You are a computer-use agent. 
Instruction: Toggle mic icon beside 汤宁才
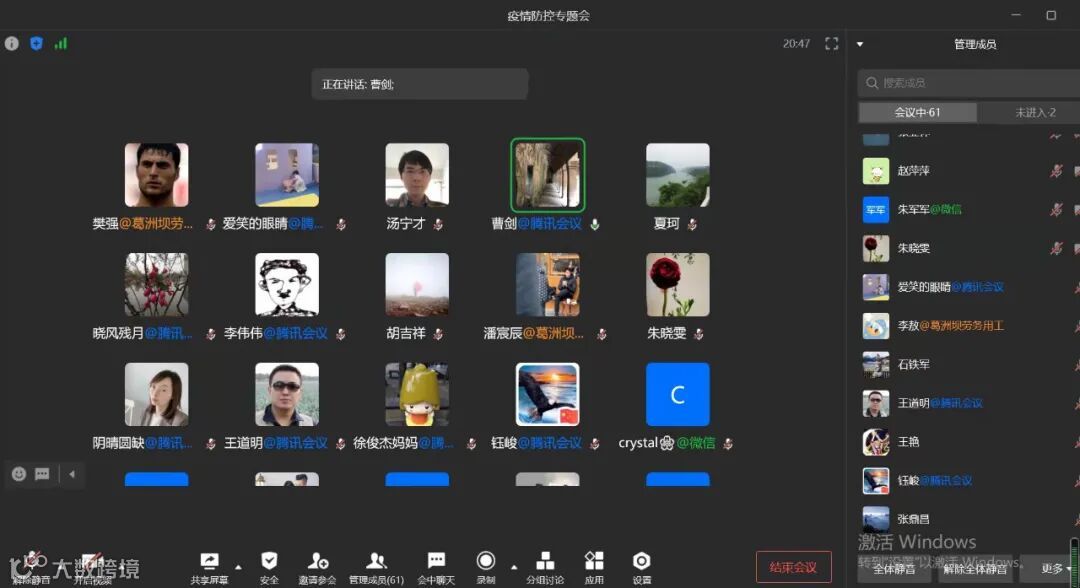438,224
